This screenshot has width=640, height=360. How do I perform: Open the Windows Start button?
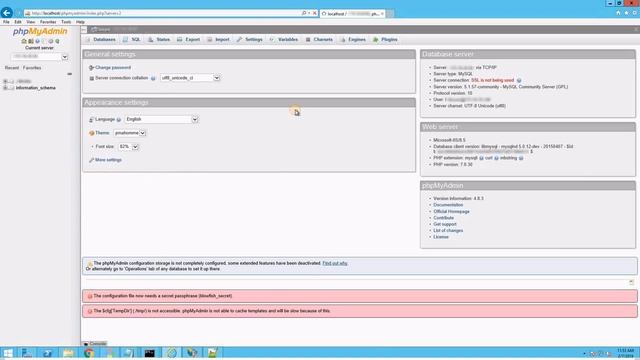[8, 353]
